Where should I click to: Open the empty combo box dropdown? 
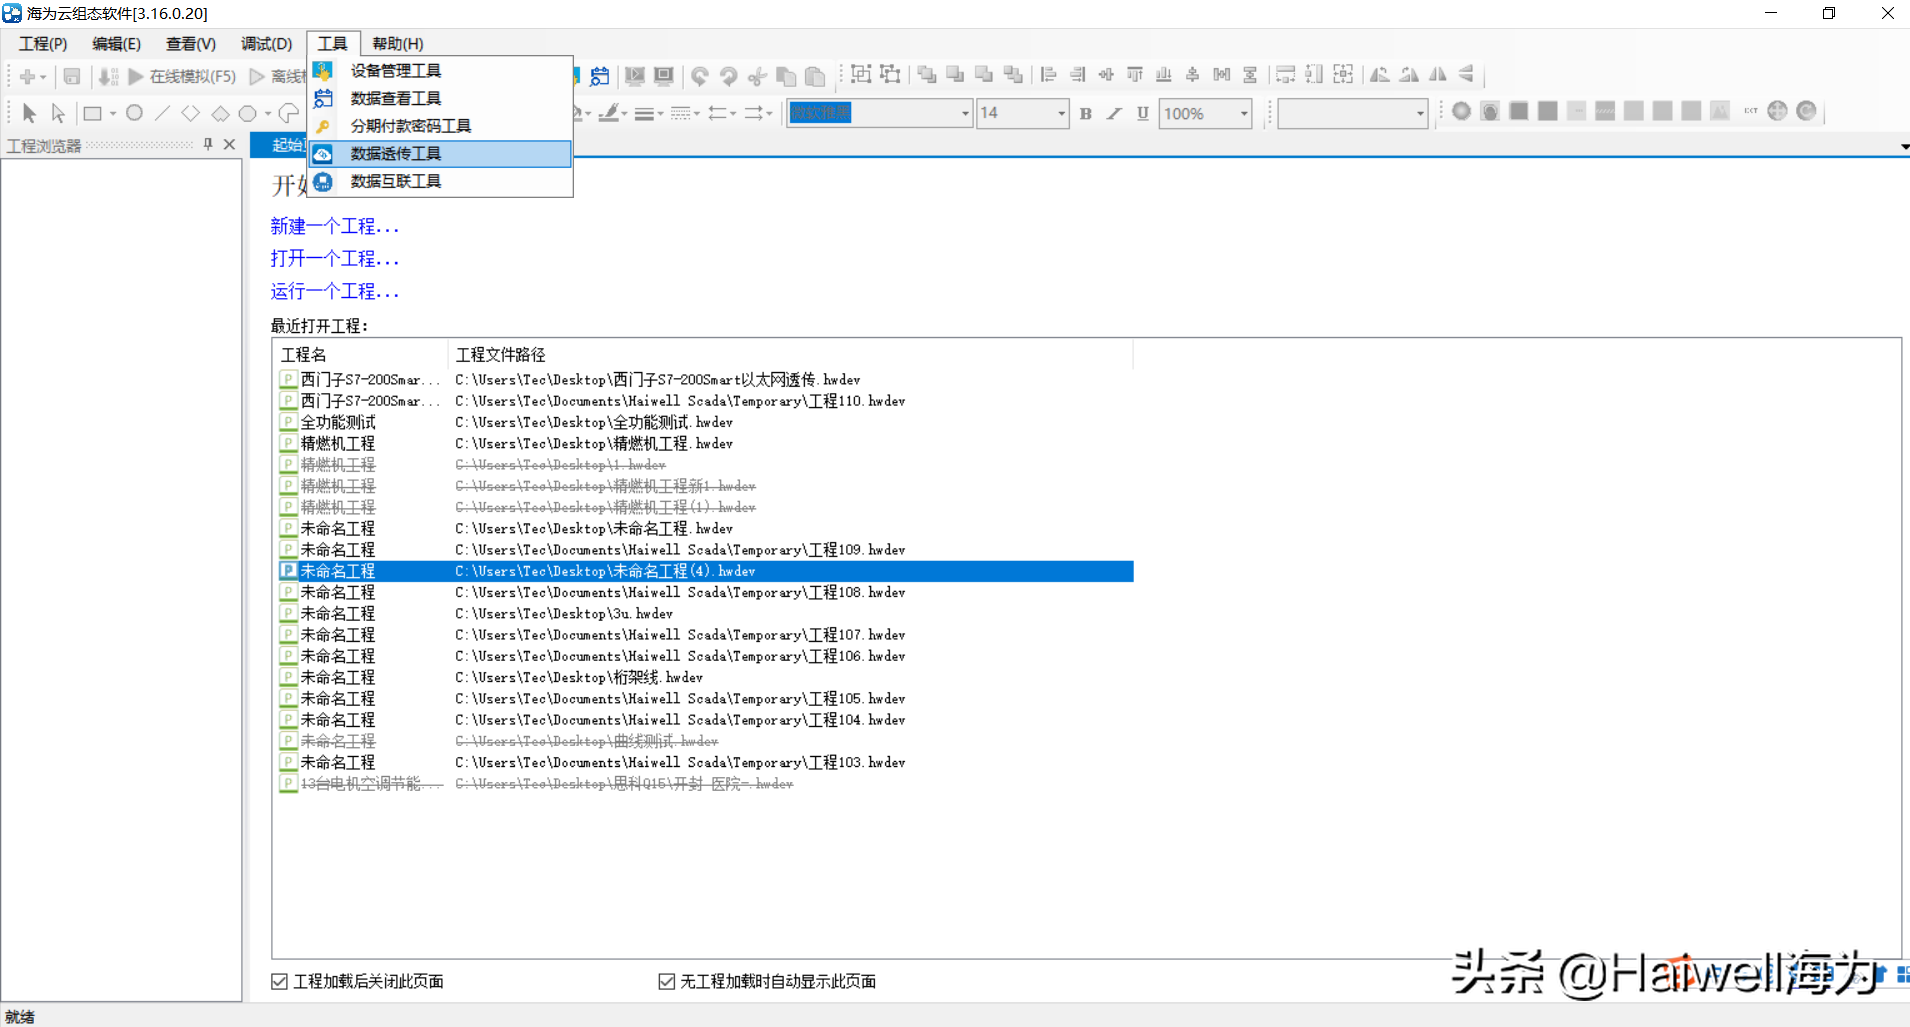[1420, 113]
